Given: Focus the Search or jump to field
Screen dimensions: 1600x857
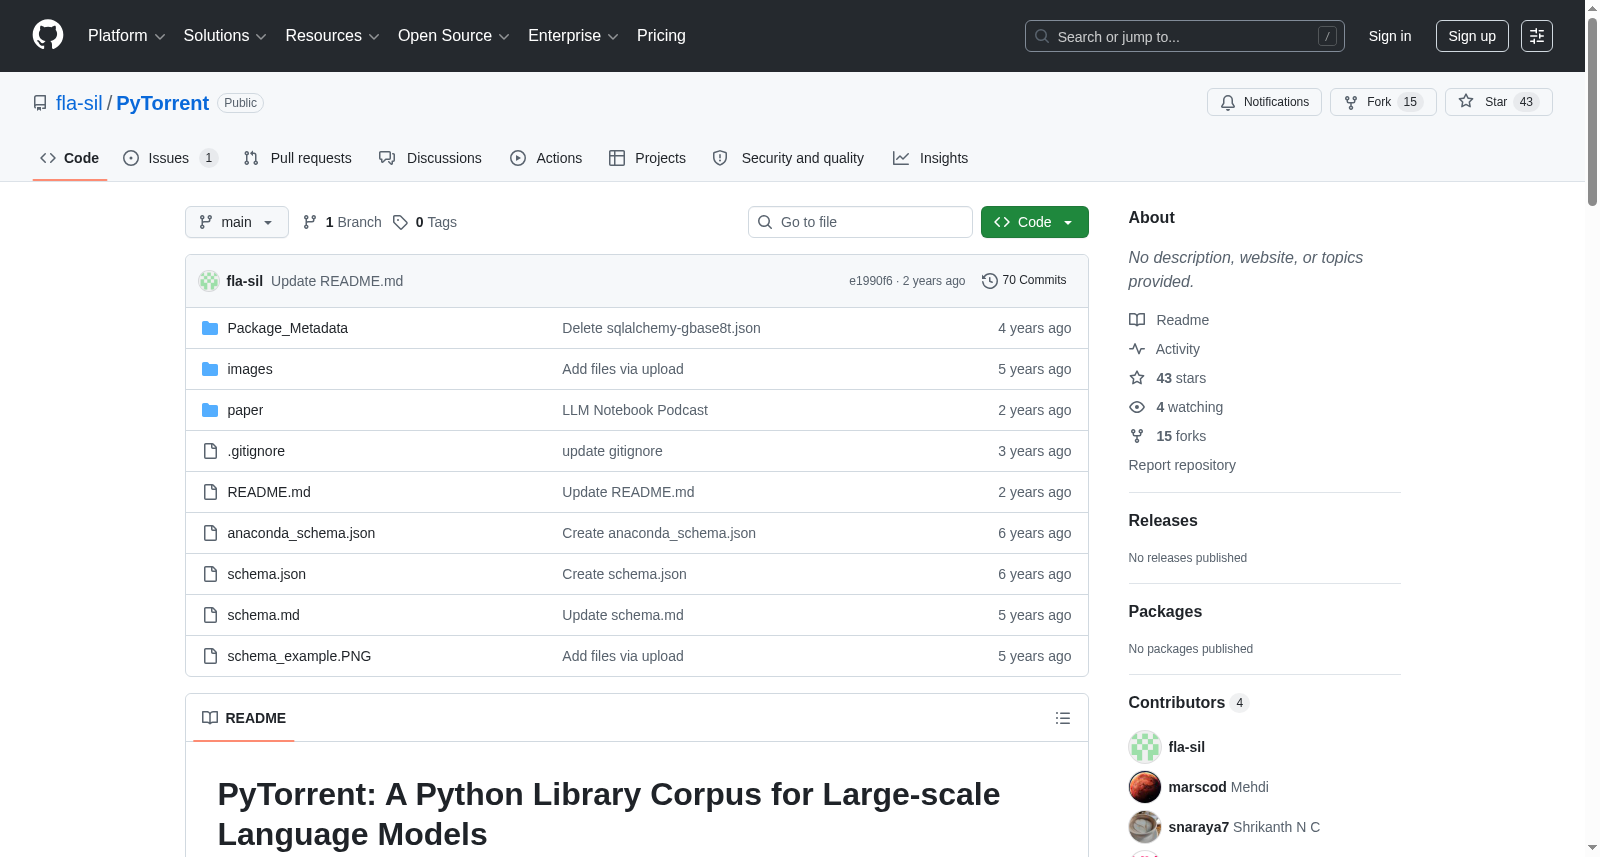Looking at the screenshot, I should (x=1185, y=36).
